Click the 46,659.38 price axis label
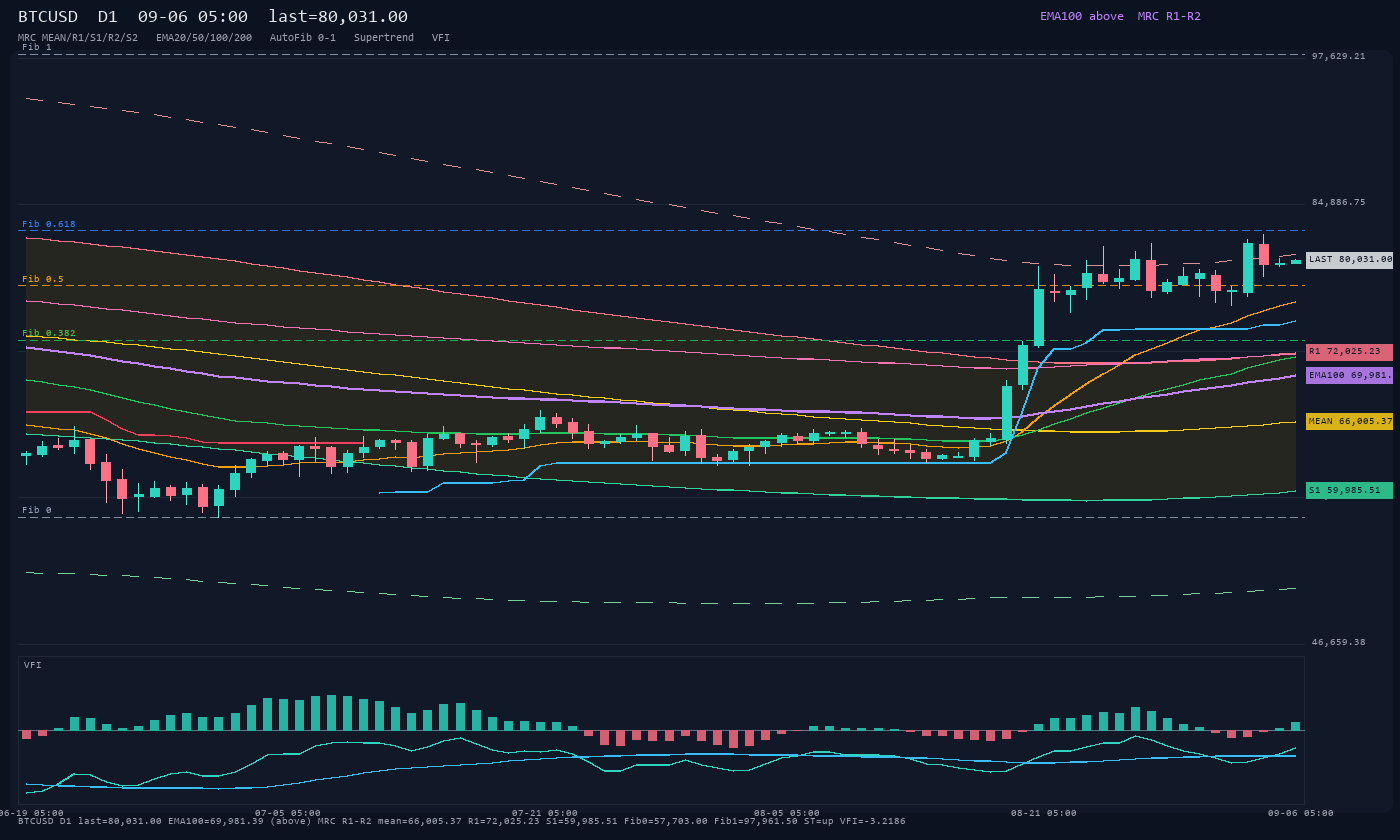This screenshot has width=1400, height=840. [x=1338, y=642]
